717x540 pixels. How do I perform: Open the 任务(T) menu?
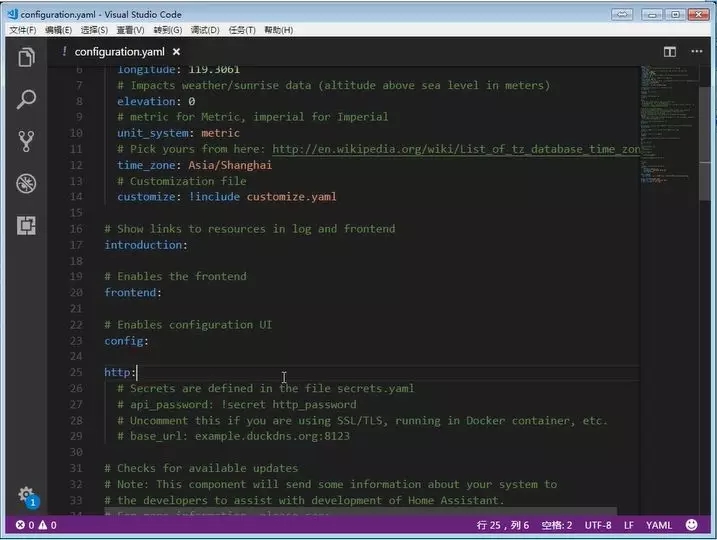(x=242, y=30)
